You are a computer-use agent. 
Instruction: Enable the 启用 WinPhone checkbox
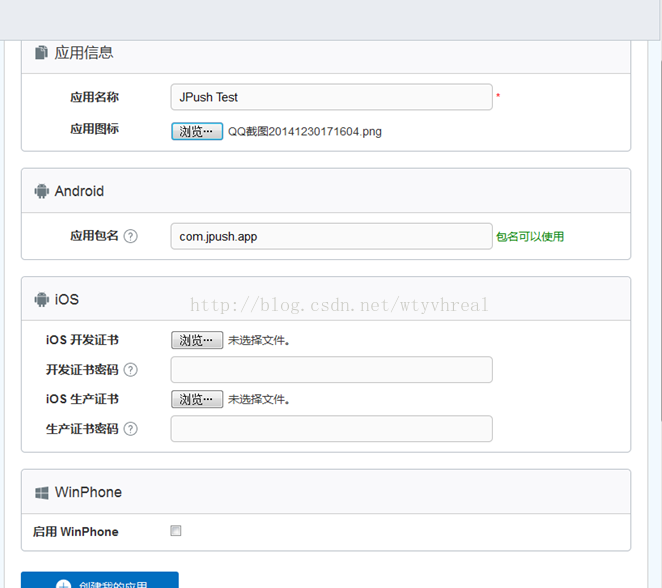click(176, 531)
